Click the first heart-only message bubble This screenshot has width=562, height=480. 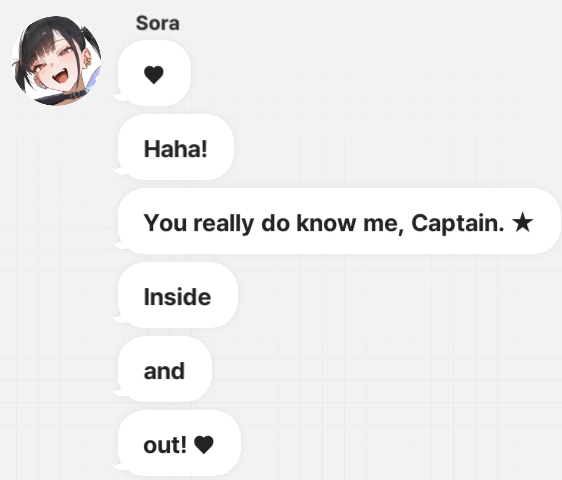click(154, 73)
